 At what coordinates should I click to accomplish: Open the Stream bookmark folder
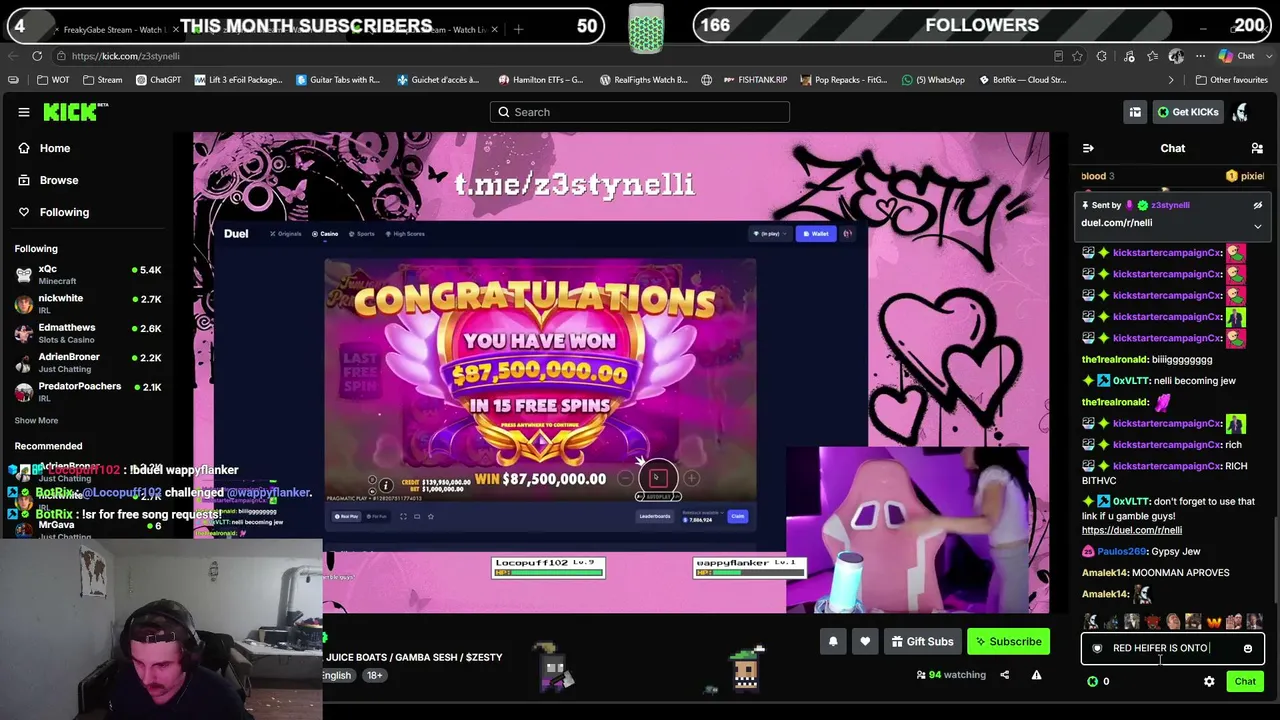click(103, 80)
